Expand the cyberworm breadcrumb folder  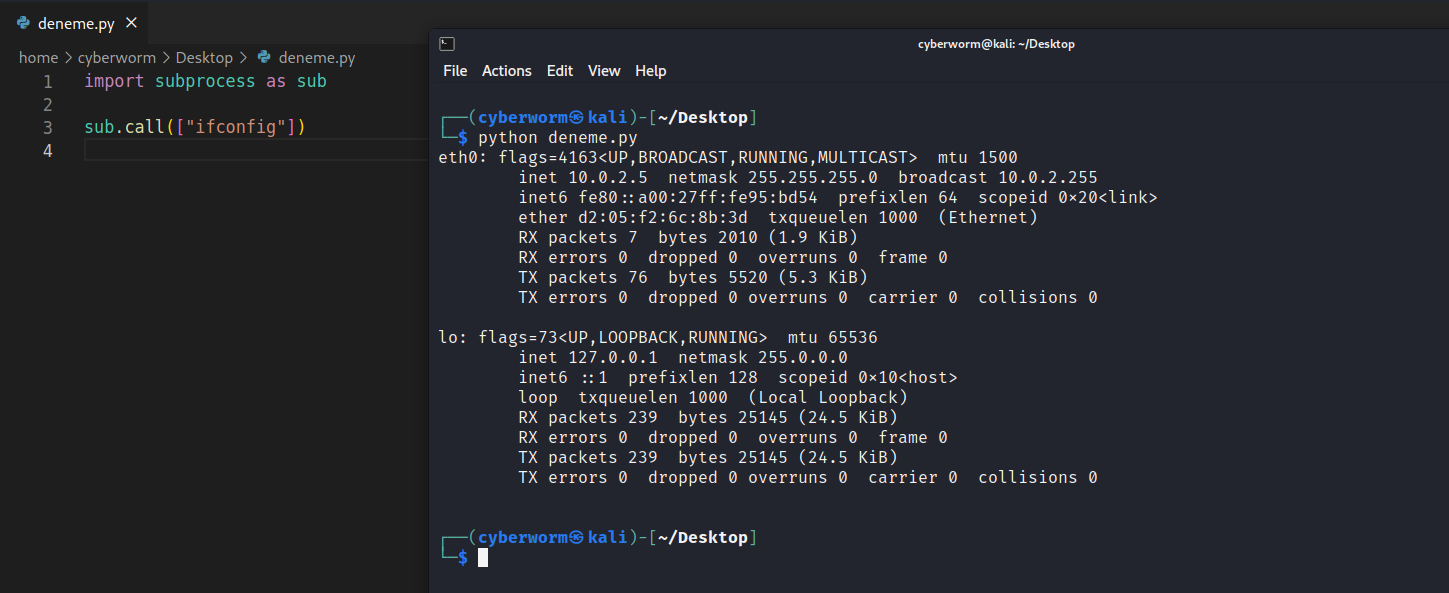pyautogui.click(x=116, y=58)
